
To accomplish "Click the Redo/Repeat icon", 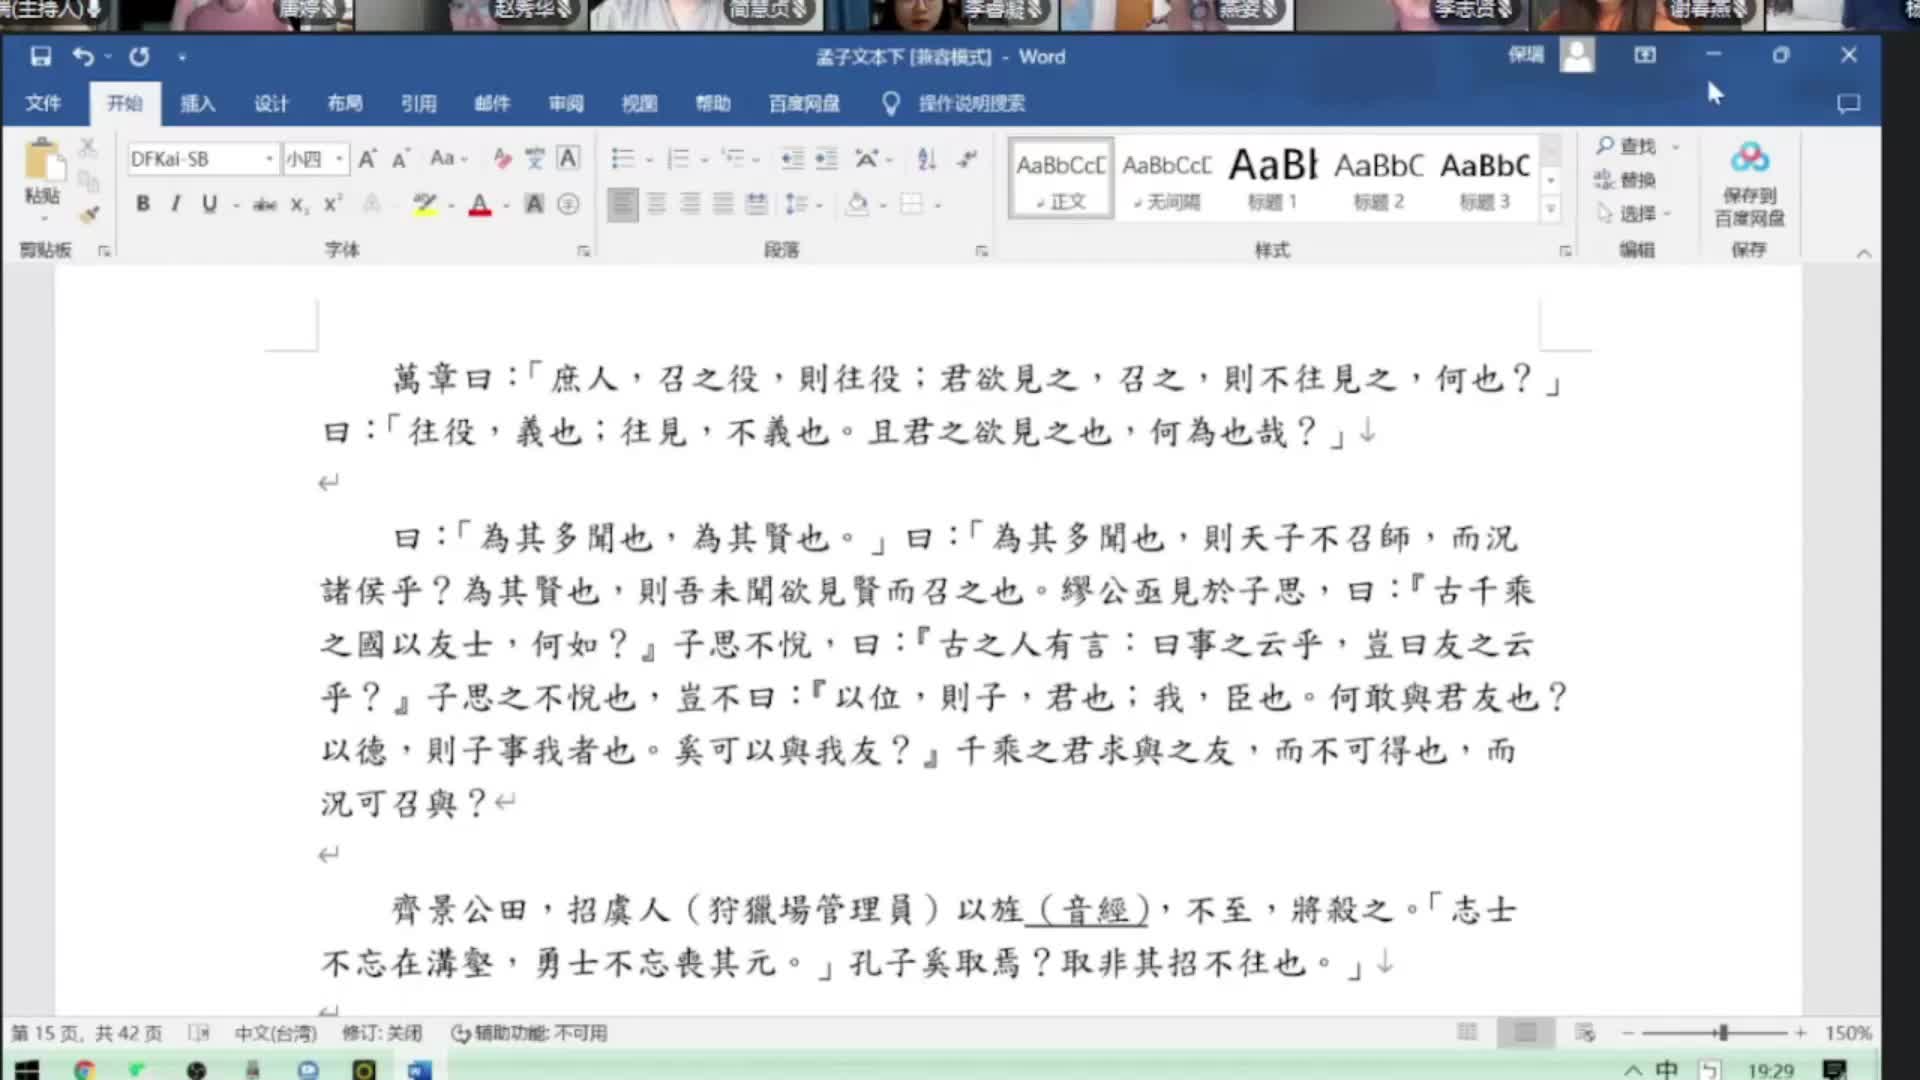I will (x=139, y=56).
